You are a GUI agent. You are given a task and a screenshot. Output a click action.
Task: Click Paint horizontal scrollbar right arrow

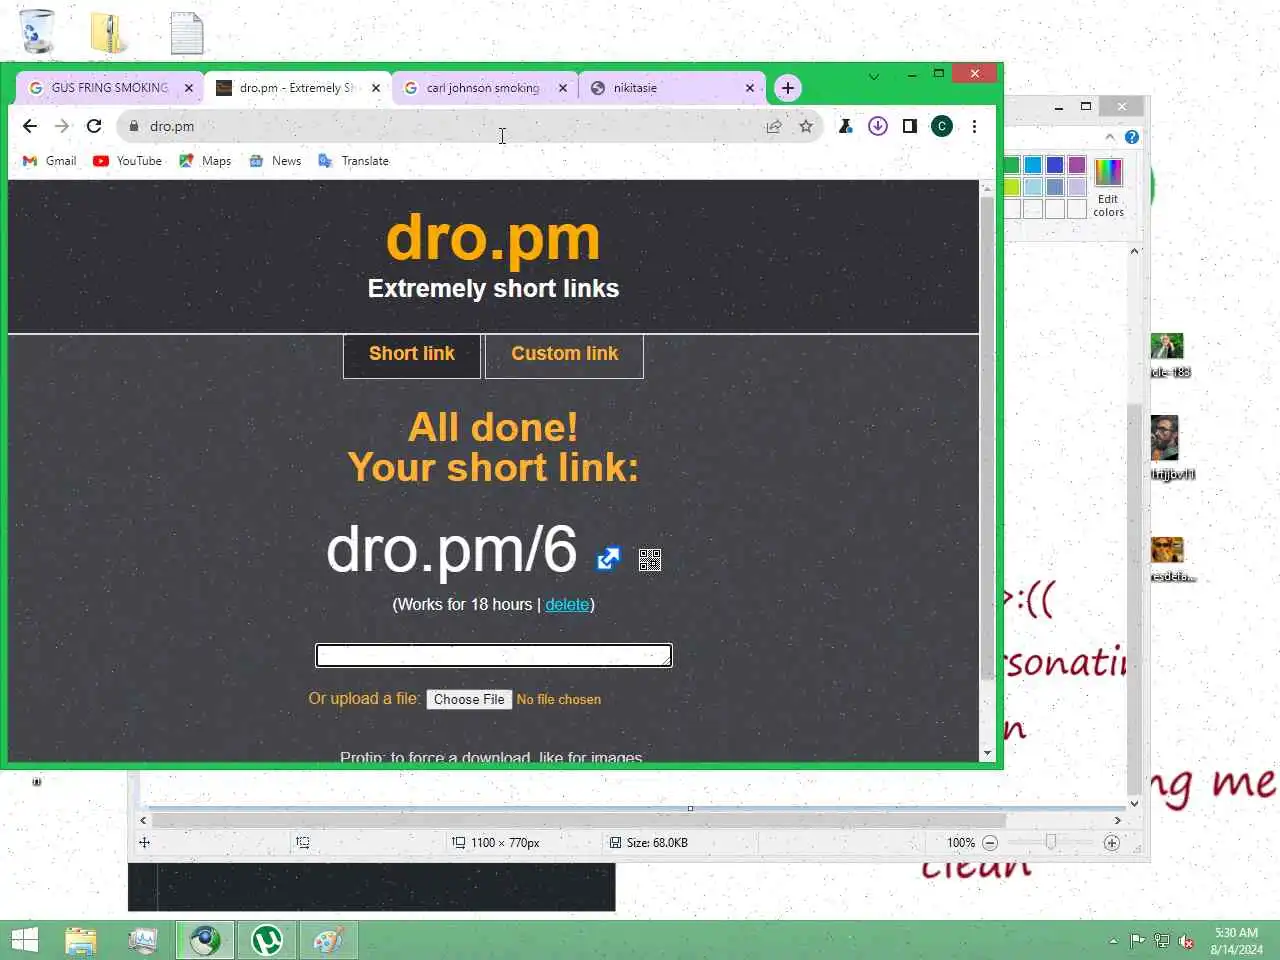tap(1118, 820)
